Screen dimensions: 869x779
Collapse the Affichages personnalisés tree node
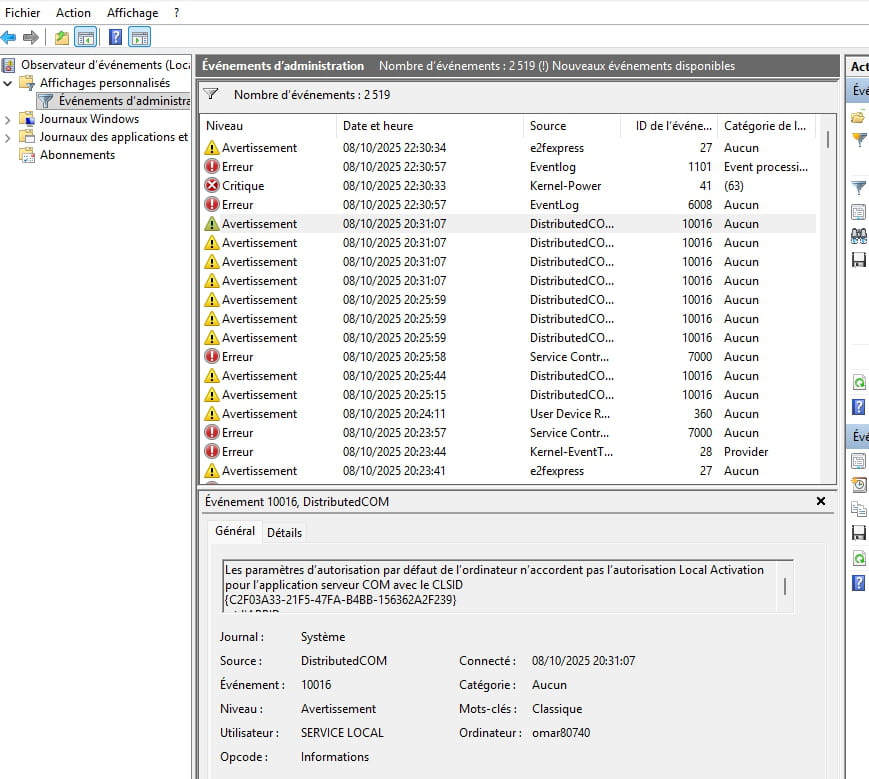pos(9,83)
